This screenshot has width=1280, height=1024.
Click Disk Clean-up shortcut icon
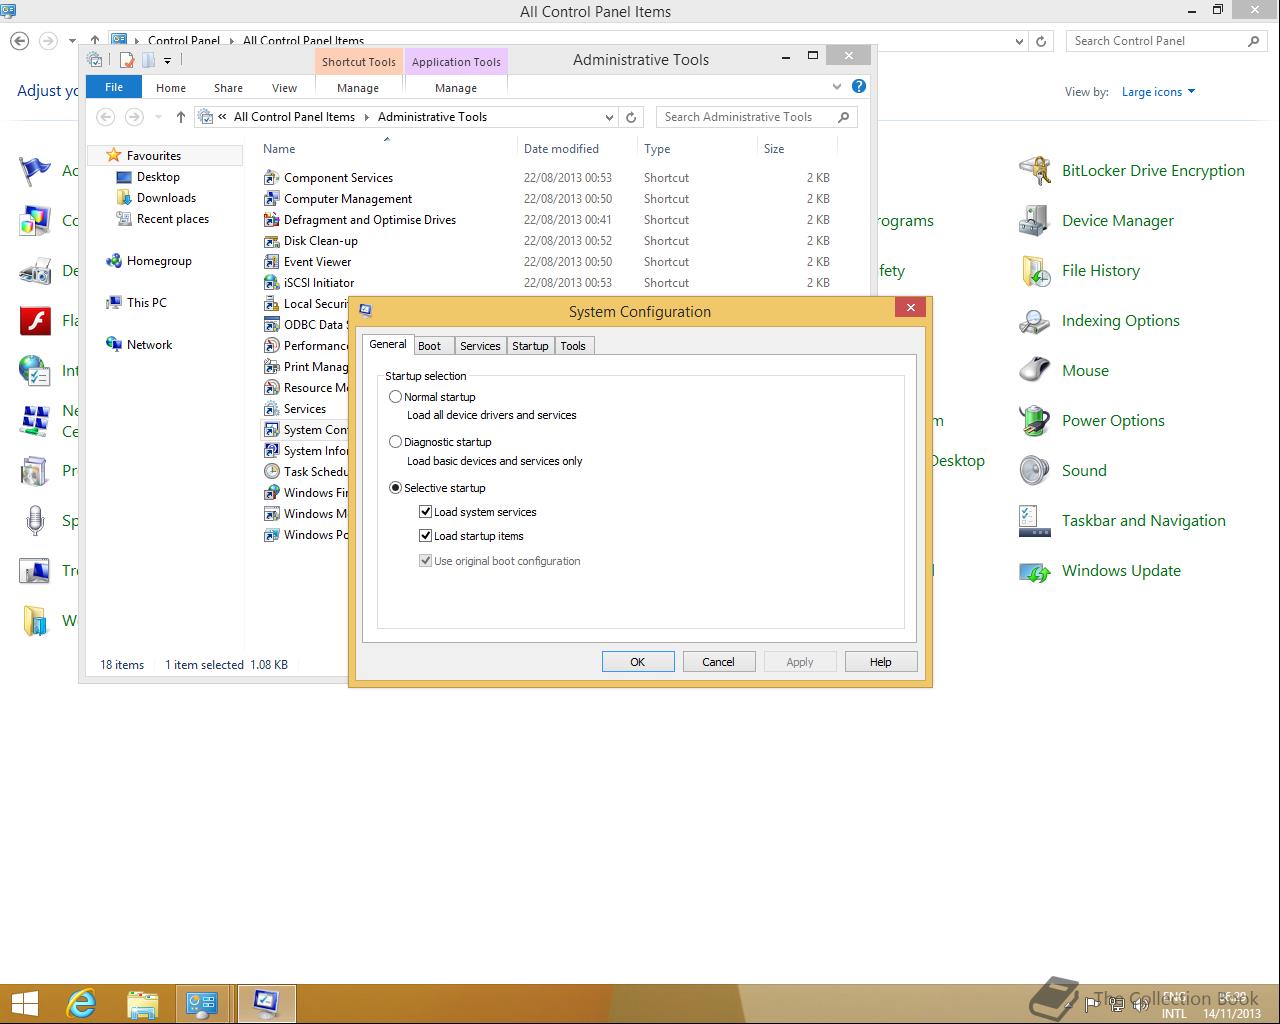271,241
